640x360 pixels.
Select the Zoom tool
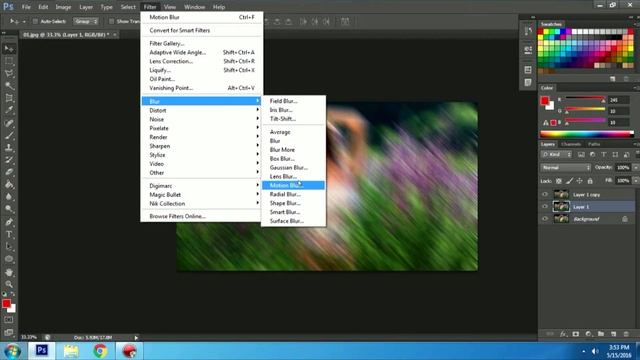tap(9, 284)
